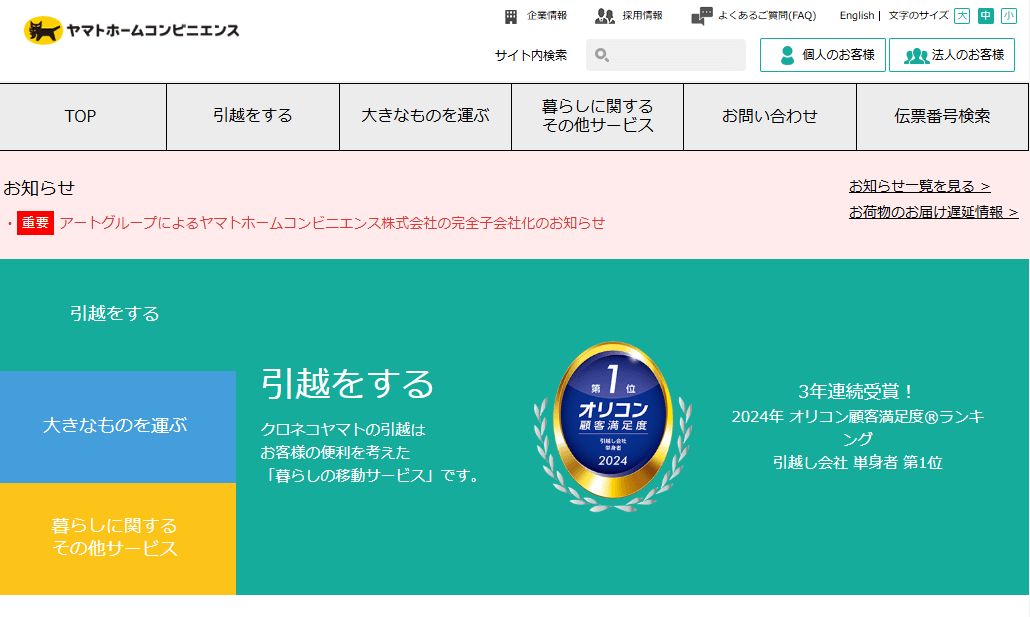The width and height of the screenshot is (1030, 617).
Task: Switch site language to English
Action: point(857,16)
